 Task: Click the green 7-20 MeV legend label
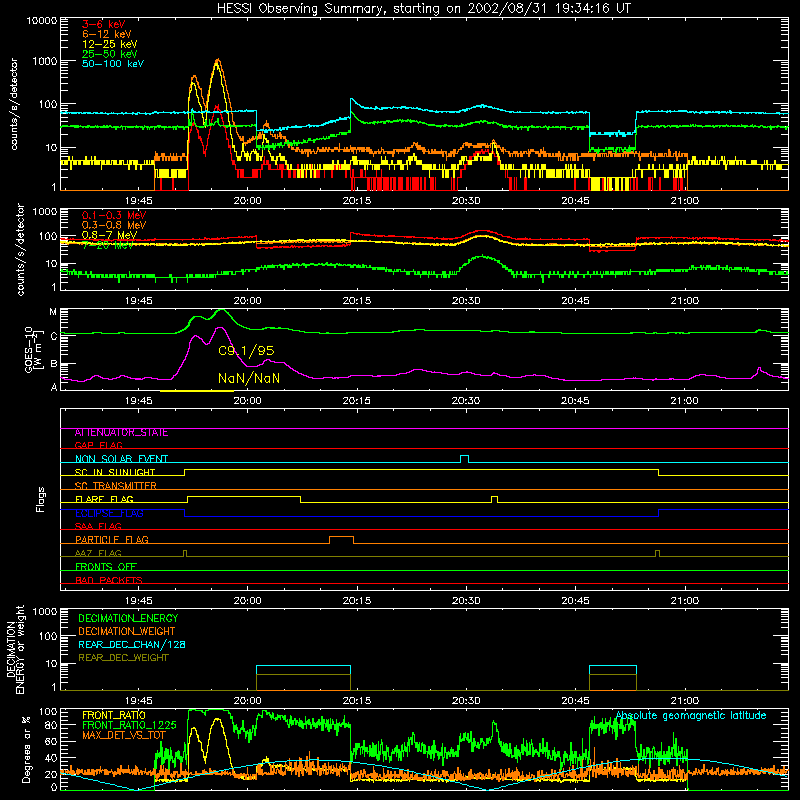click(x=108, y=245)
